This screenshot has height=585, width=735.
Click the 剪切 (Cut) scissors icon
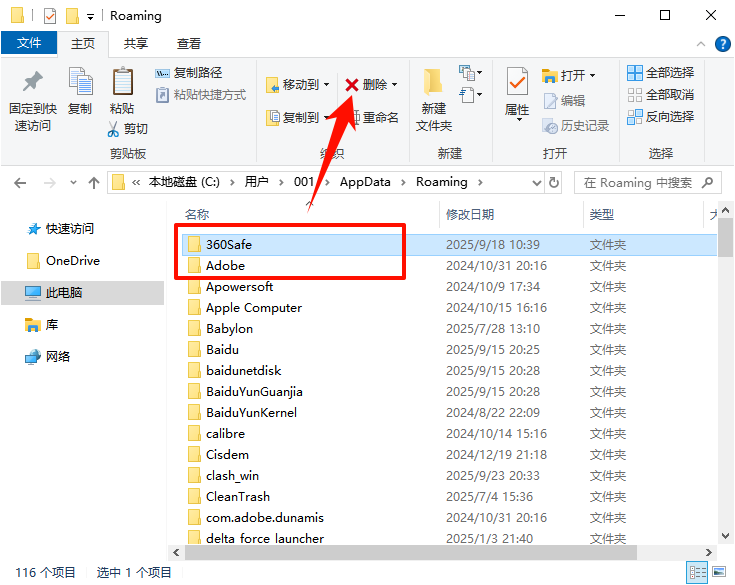[114, 129]
